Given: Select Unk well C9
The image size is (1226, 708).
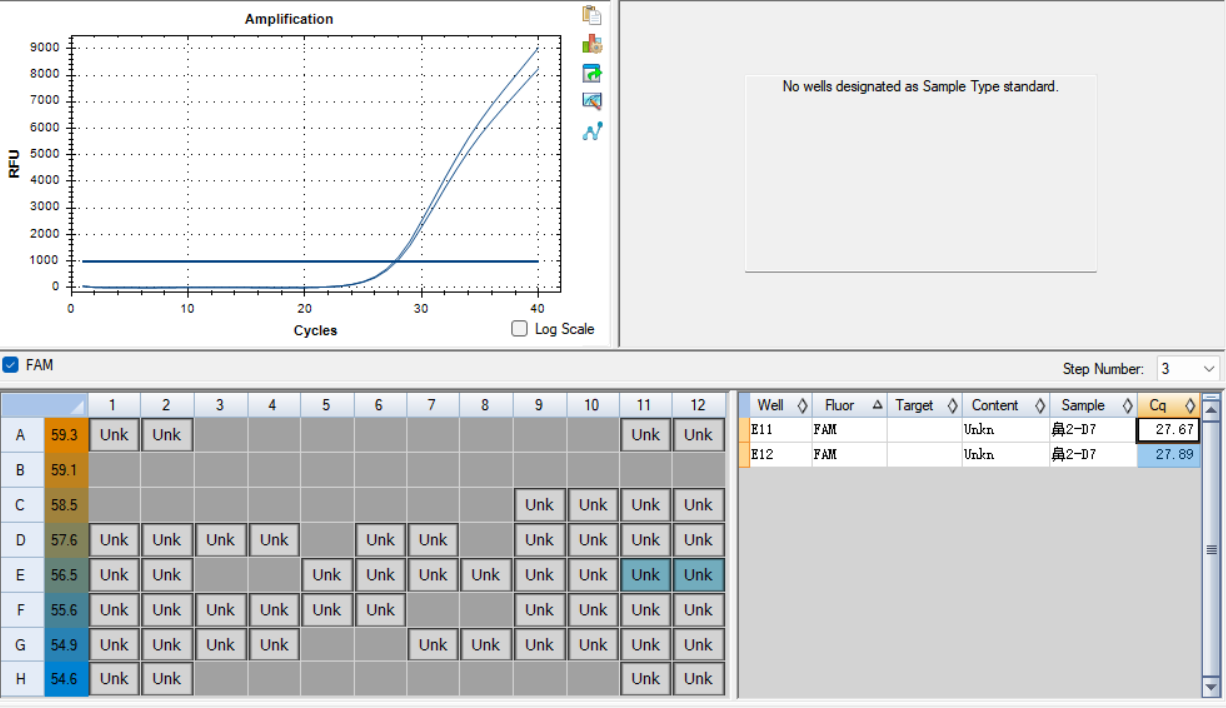Looking at the screenshot, I should (x=539, y=505).
